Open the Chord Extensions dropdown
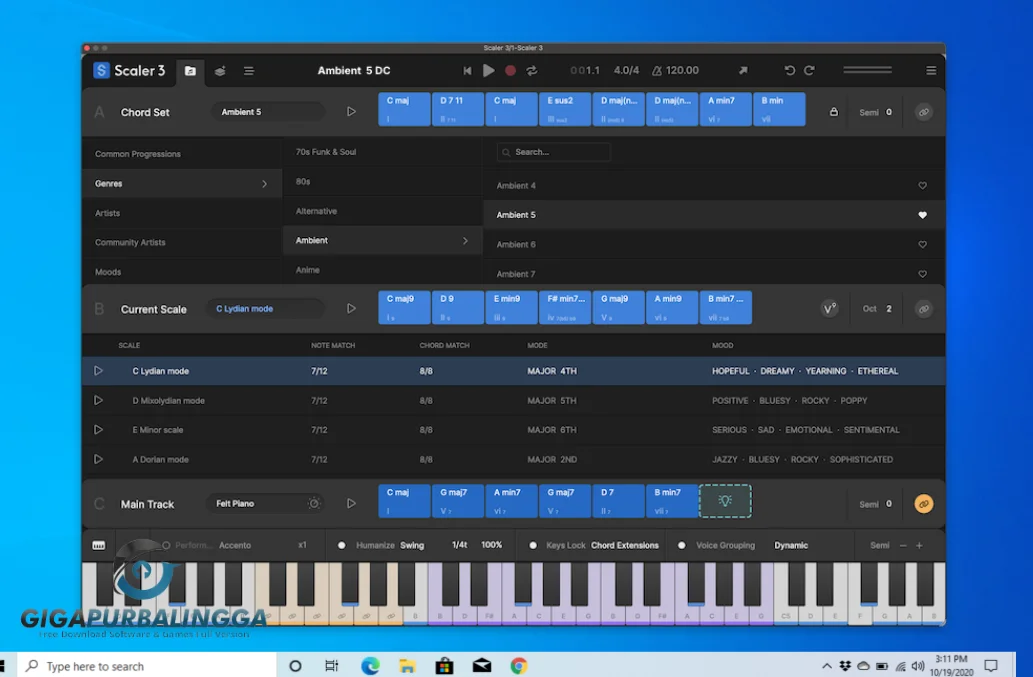 pos(625,545)
